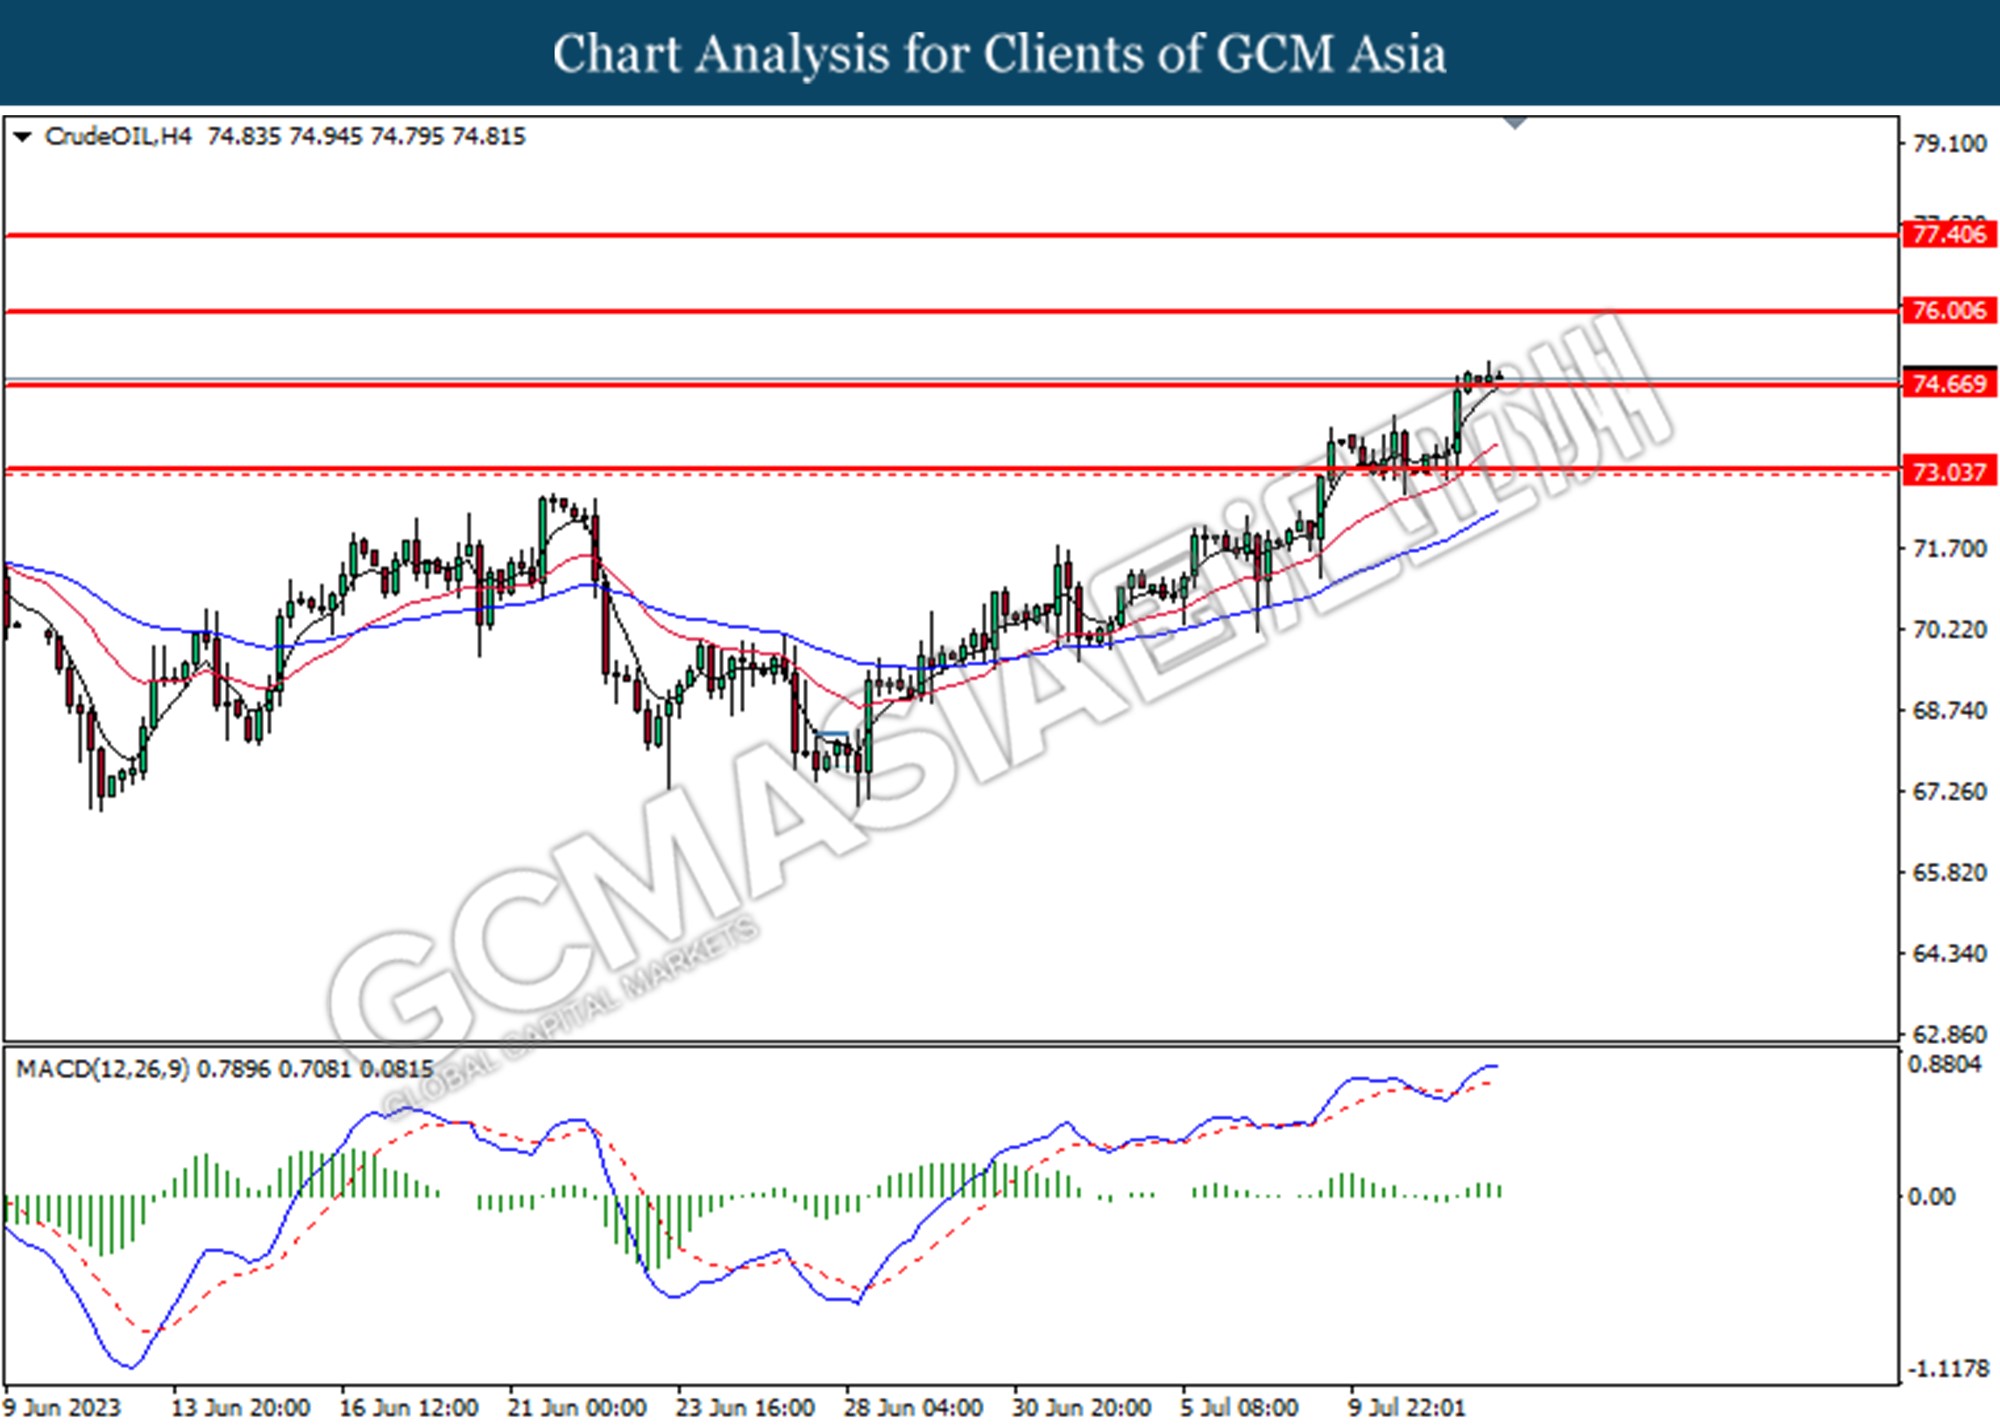This screenshot has width=2000, height=1428.
Task: Click the 23 Jun 16:00 time label
Action: 744,1407
